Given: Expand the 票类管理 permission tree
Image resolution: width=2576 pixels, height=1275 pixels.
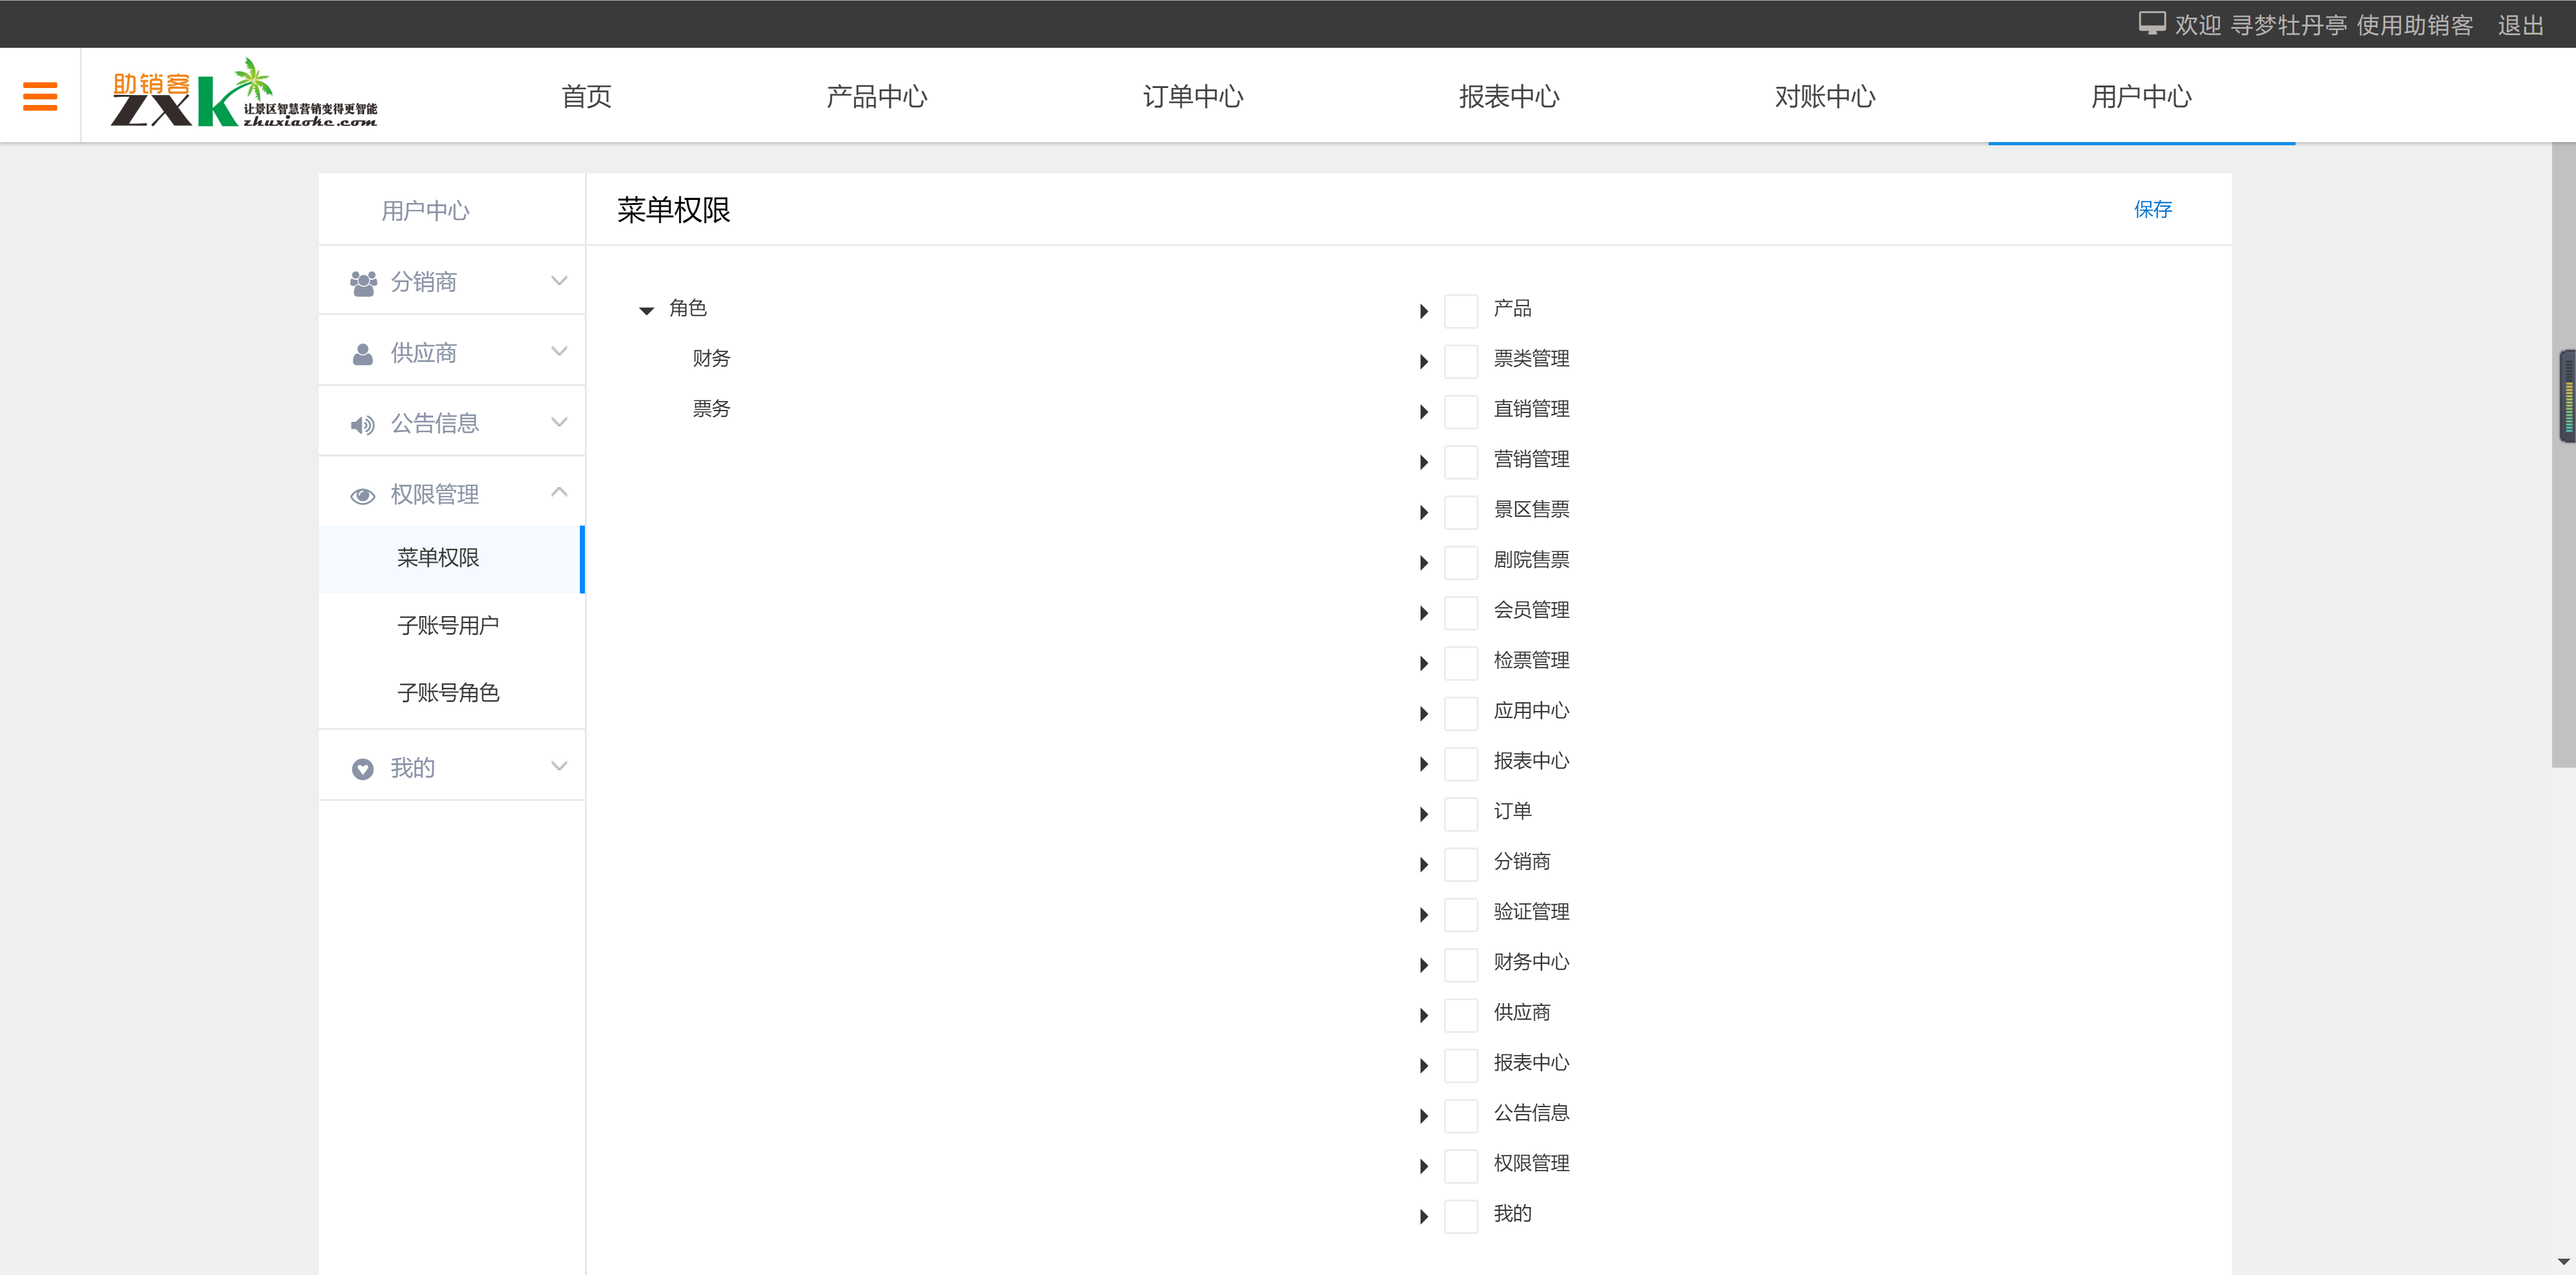Looking at the screenshot, I should pos(1424,361).
